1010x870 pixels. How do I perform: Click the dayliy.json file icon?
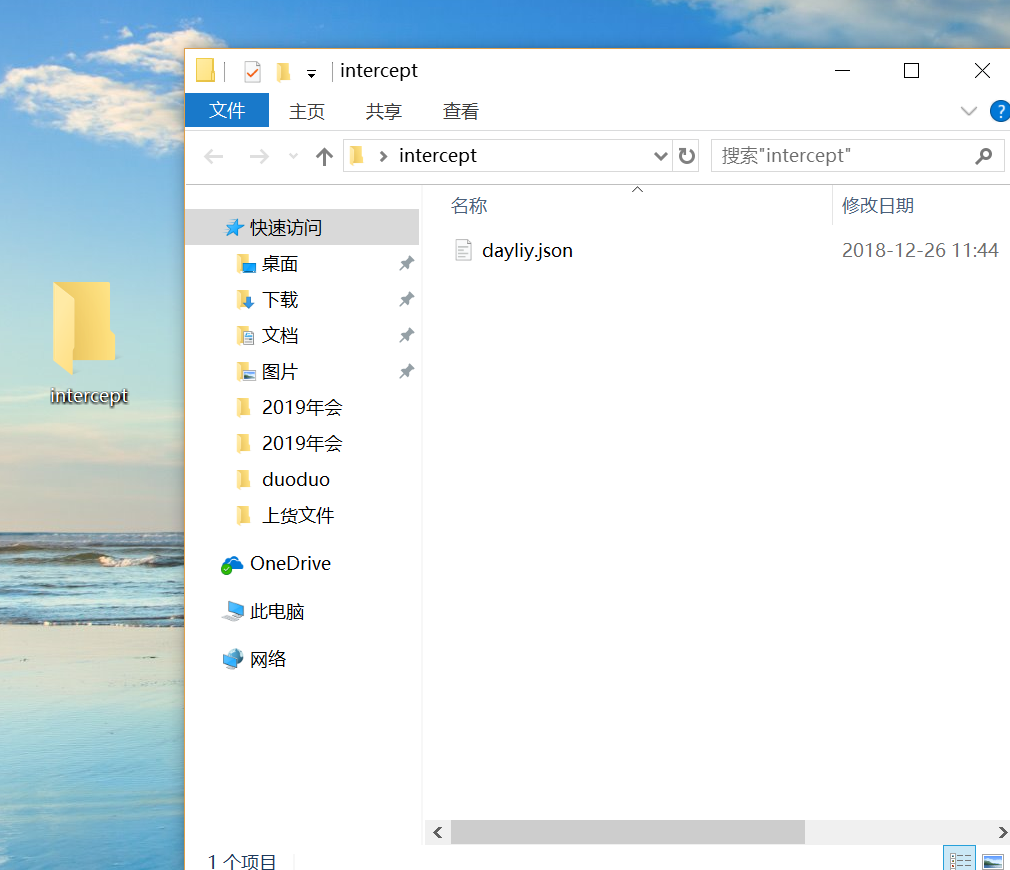click(463, 250)
